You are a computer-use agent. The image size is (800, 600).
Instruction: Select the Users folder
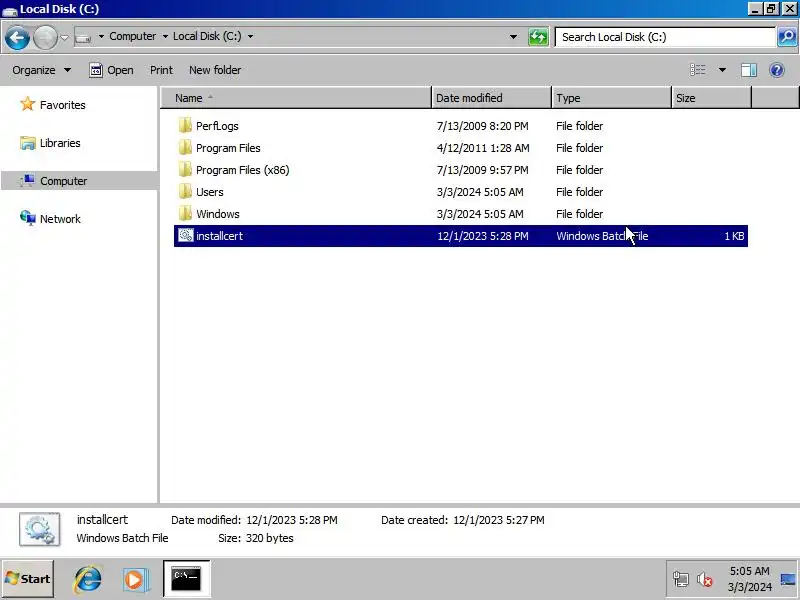210,192
